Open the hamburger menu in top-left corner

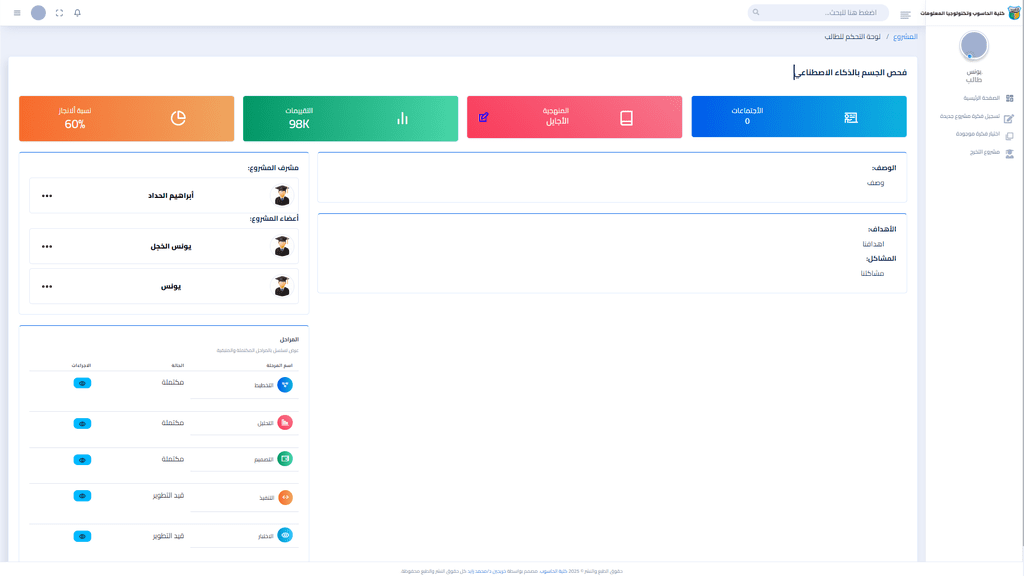17,12
